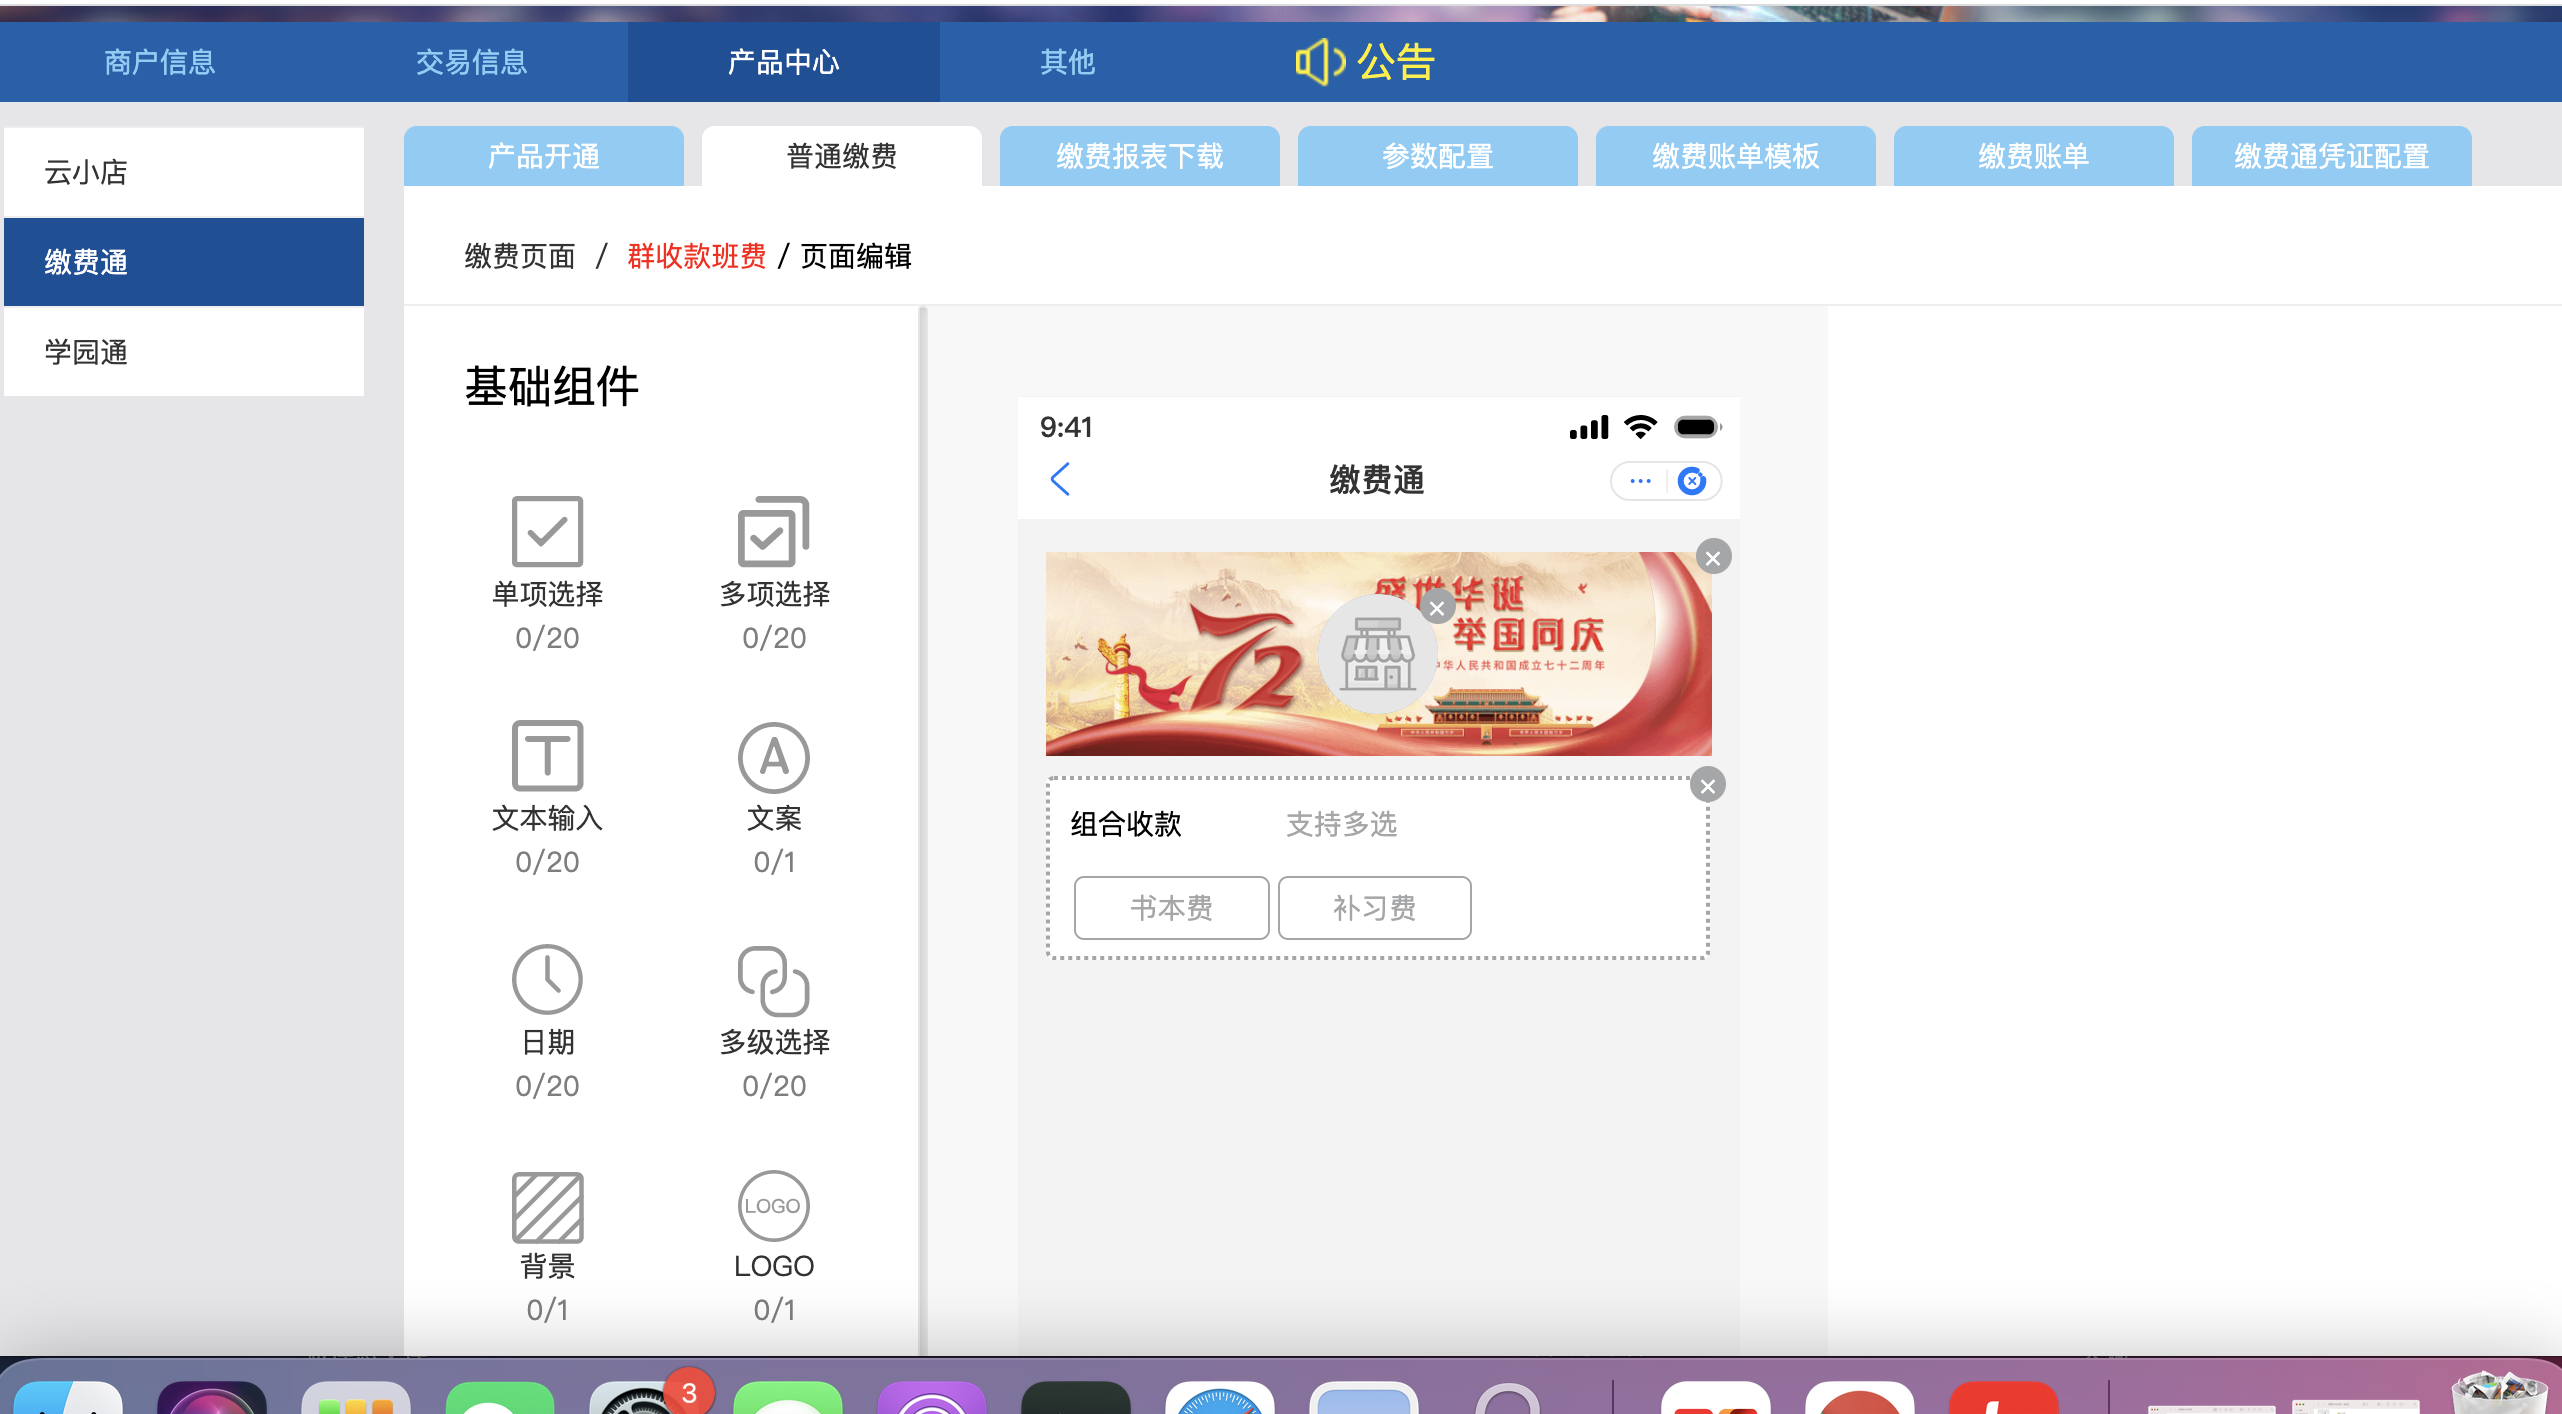
Task: Remove 组合收款 component with X icon
Action: click(1709, 784)
